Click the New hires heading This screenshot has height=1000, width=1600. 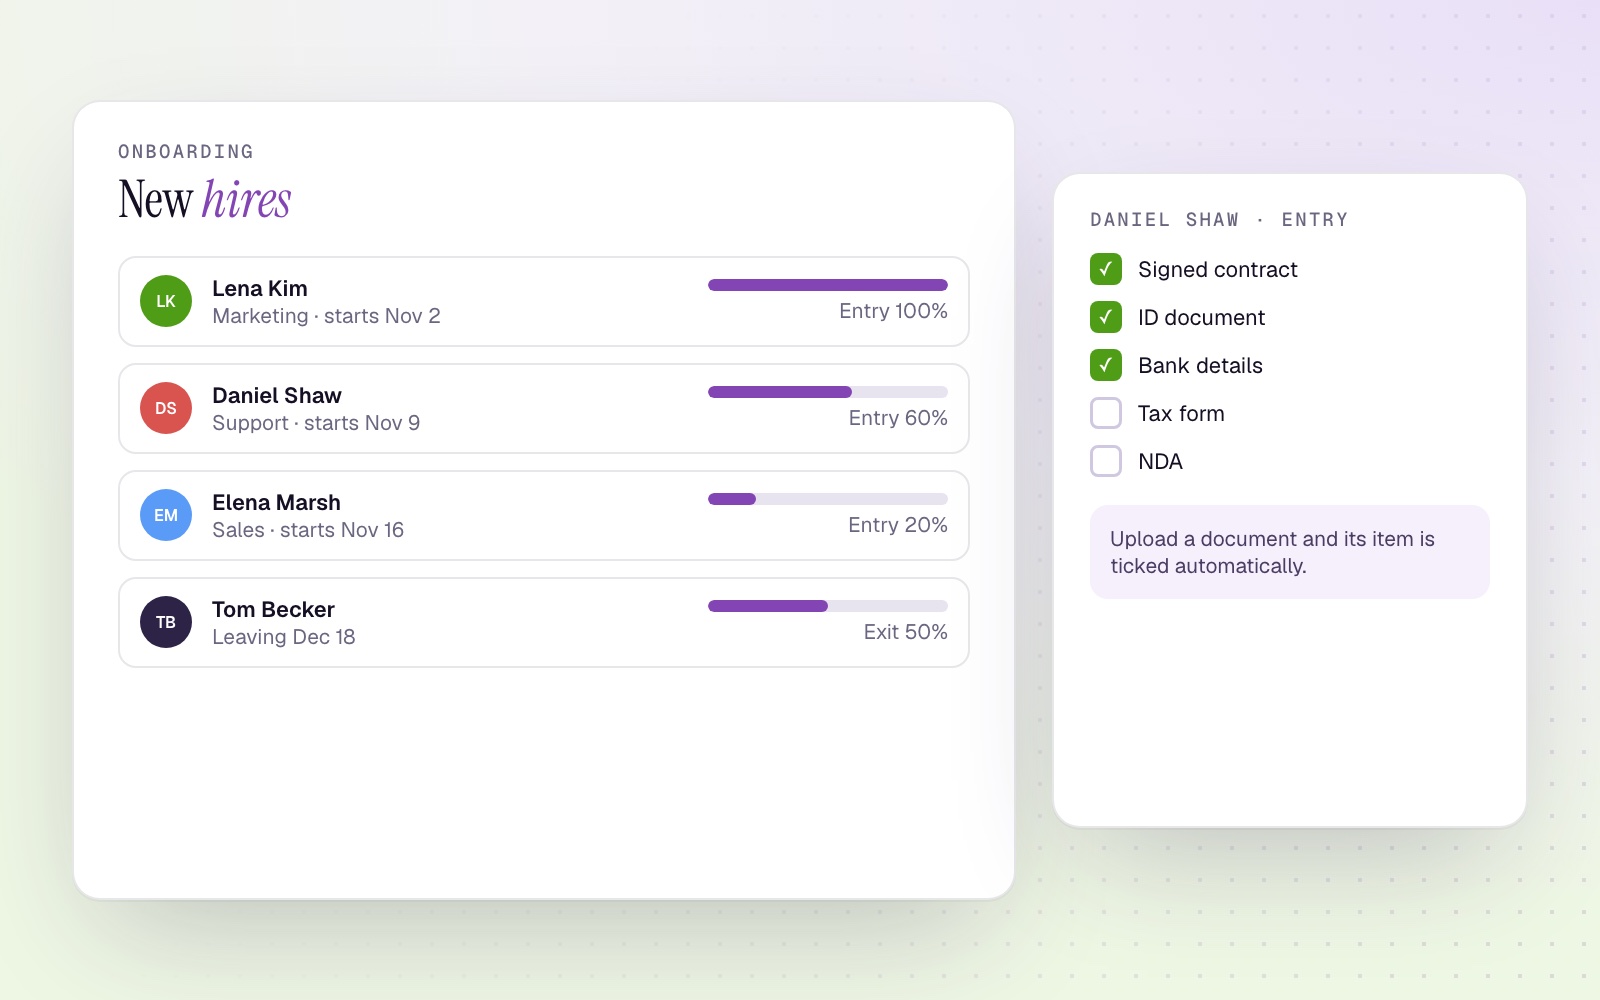(205, 199)
